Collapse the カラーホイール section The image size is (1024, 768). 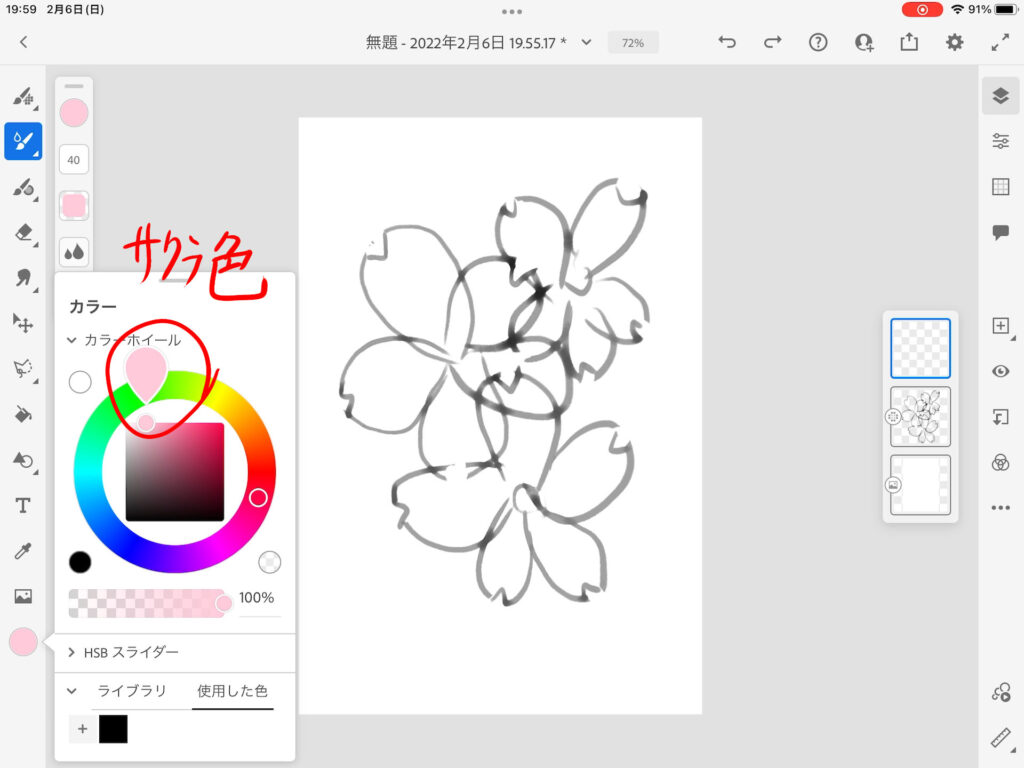click(x=72, y=340)
